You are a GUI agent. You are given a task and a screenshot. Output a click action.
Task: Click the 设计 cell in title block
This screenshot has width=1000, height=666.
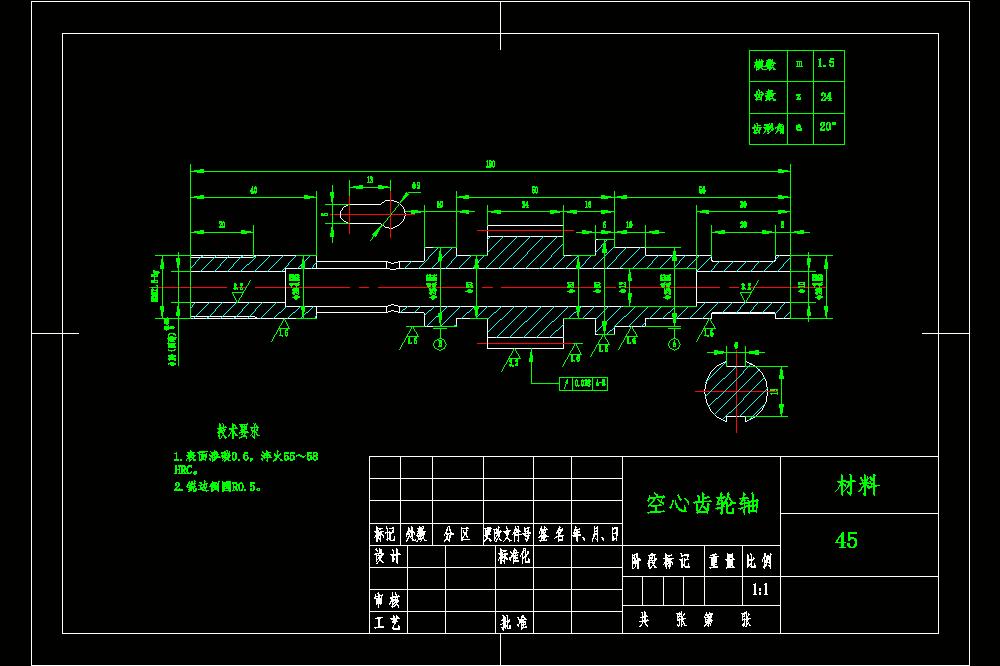388,556
